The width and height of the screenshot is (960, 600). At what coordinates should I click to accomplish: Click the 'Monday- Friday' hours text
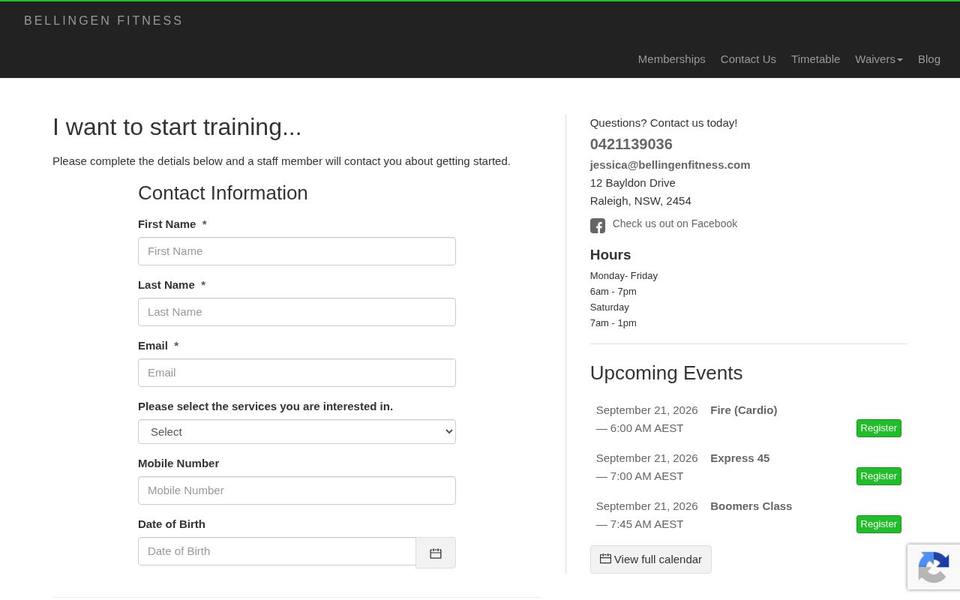coord(624,276)
